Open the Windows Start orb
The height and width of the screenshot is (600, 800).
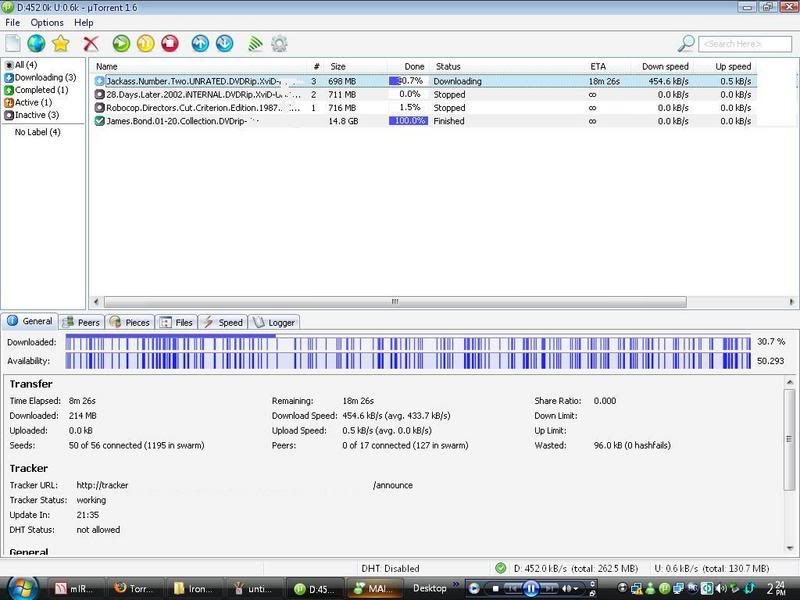click(22, 588)
